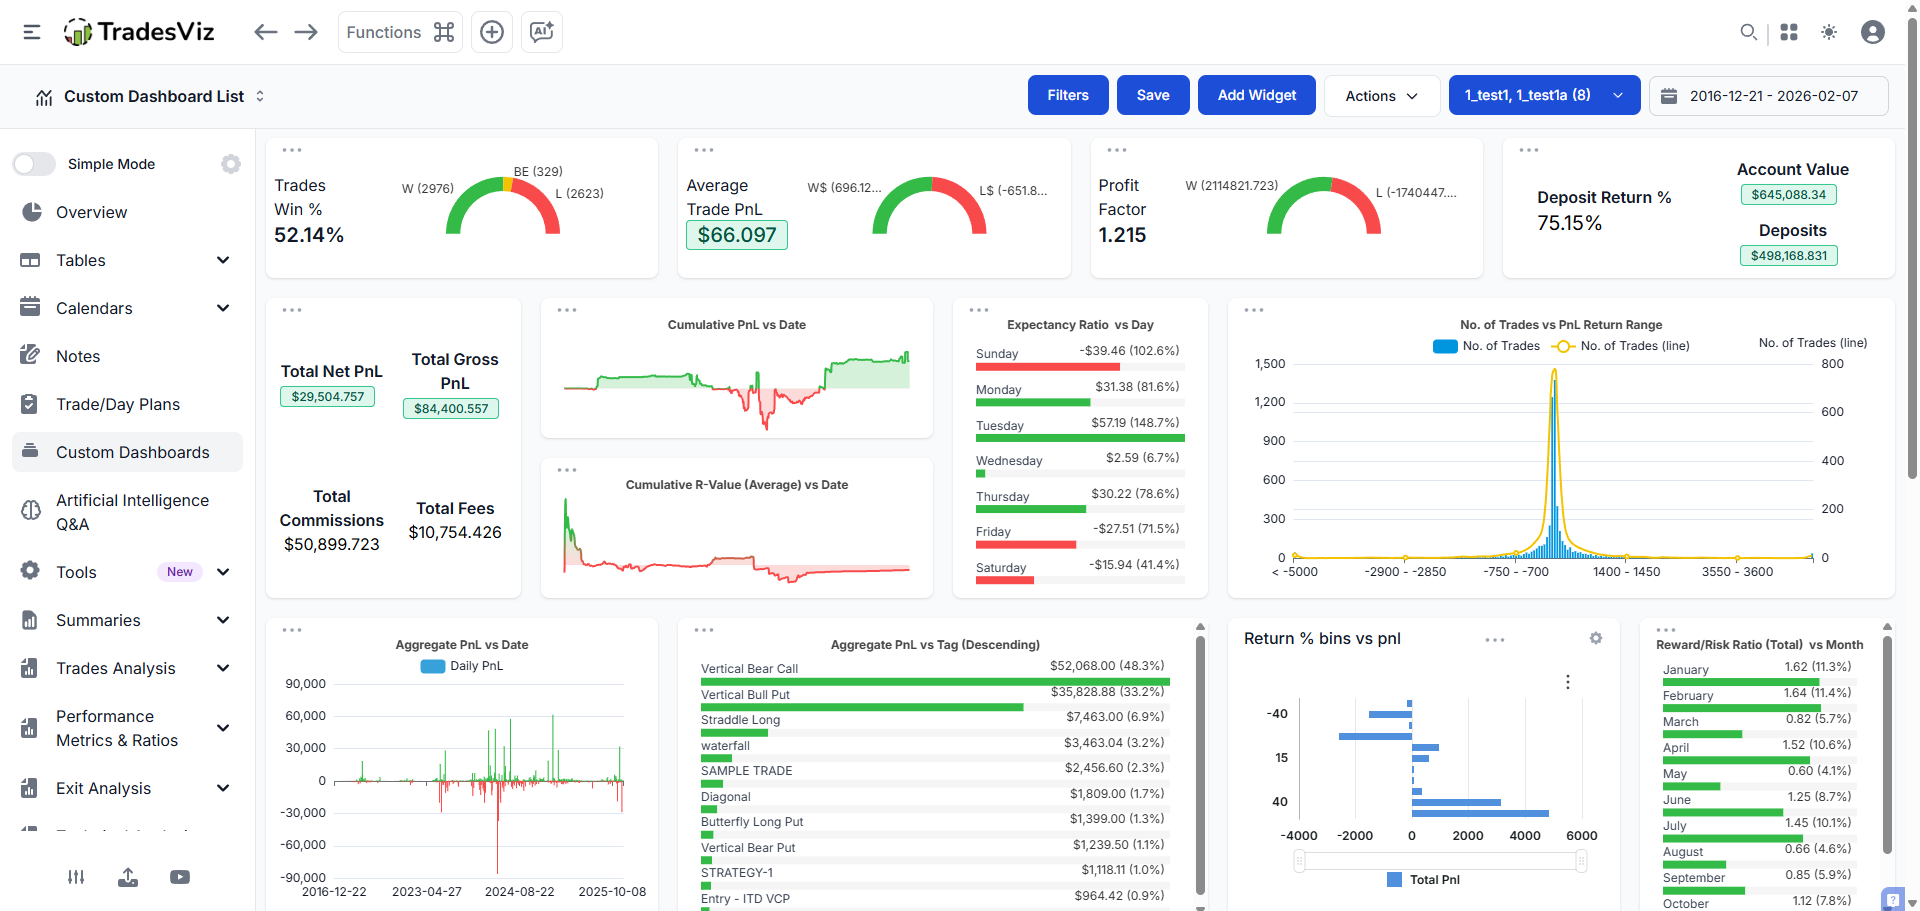Open the Actions dropdown

tap(1381, 96)
